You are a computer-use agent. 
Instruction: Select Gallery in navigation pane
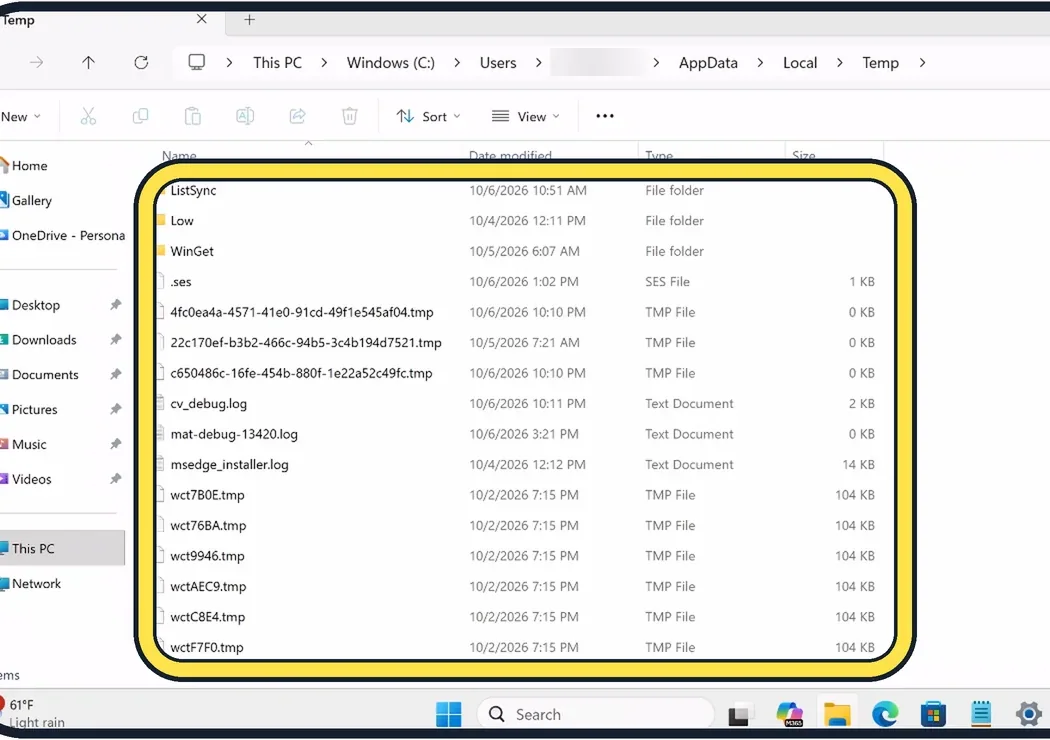[x=31, y=200]
